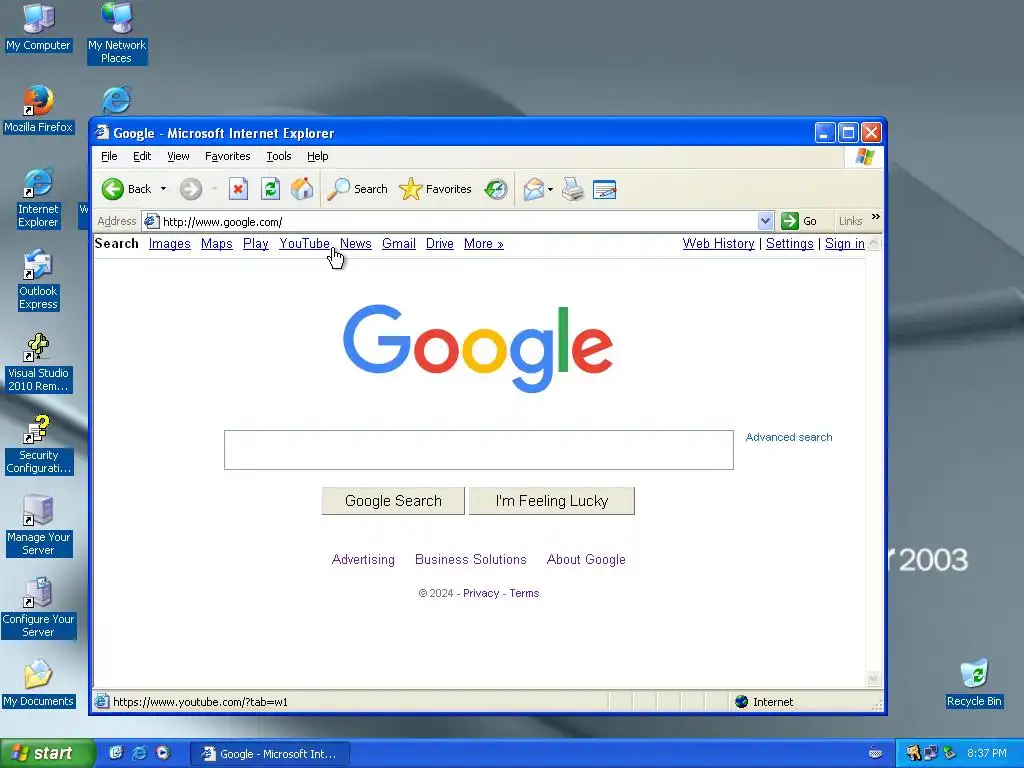Click the Google Search button
Image resolution: width=1024 pixels, height=768 pixels.
393,501
